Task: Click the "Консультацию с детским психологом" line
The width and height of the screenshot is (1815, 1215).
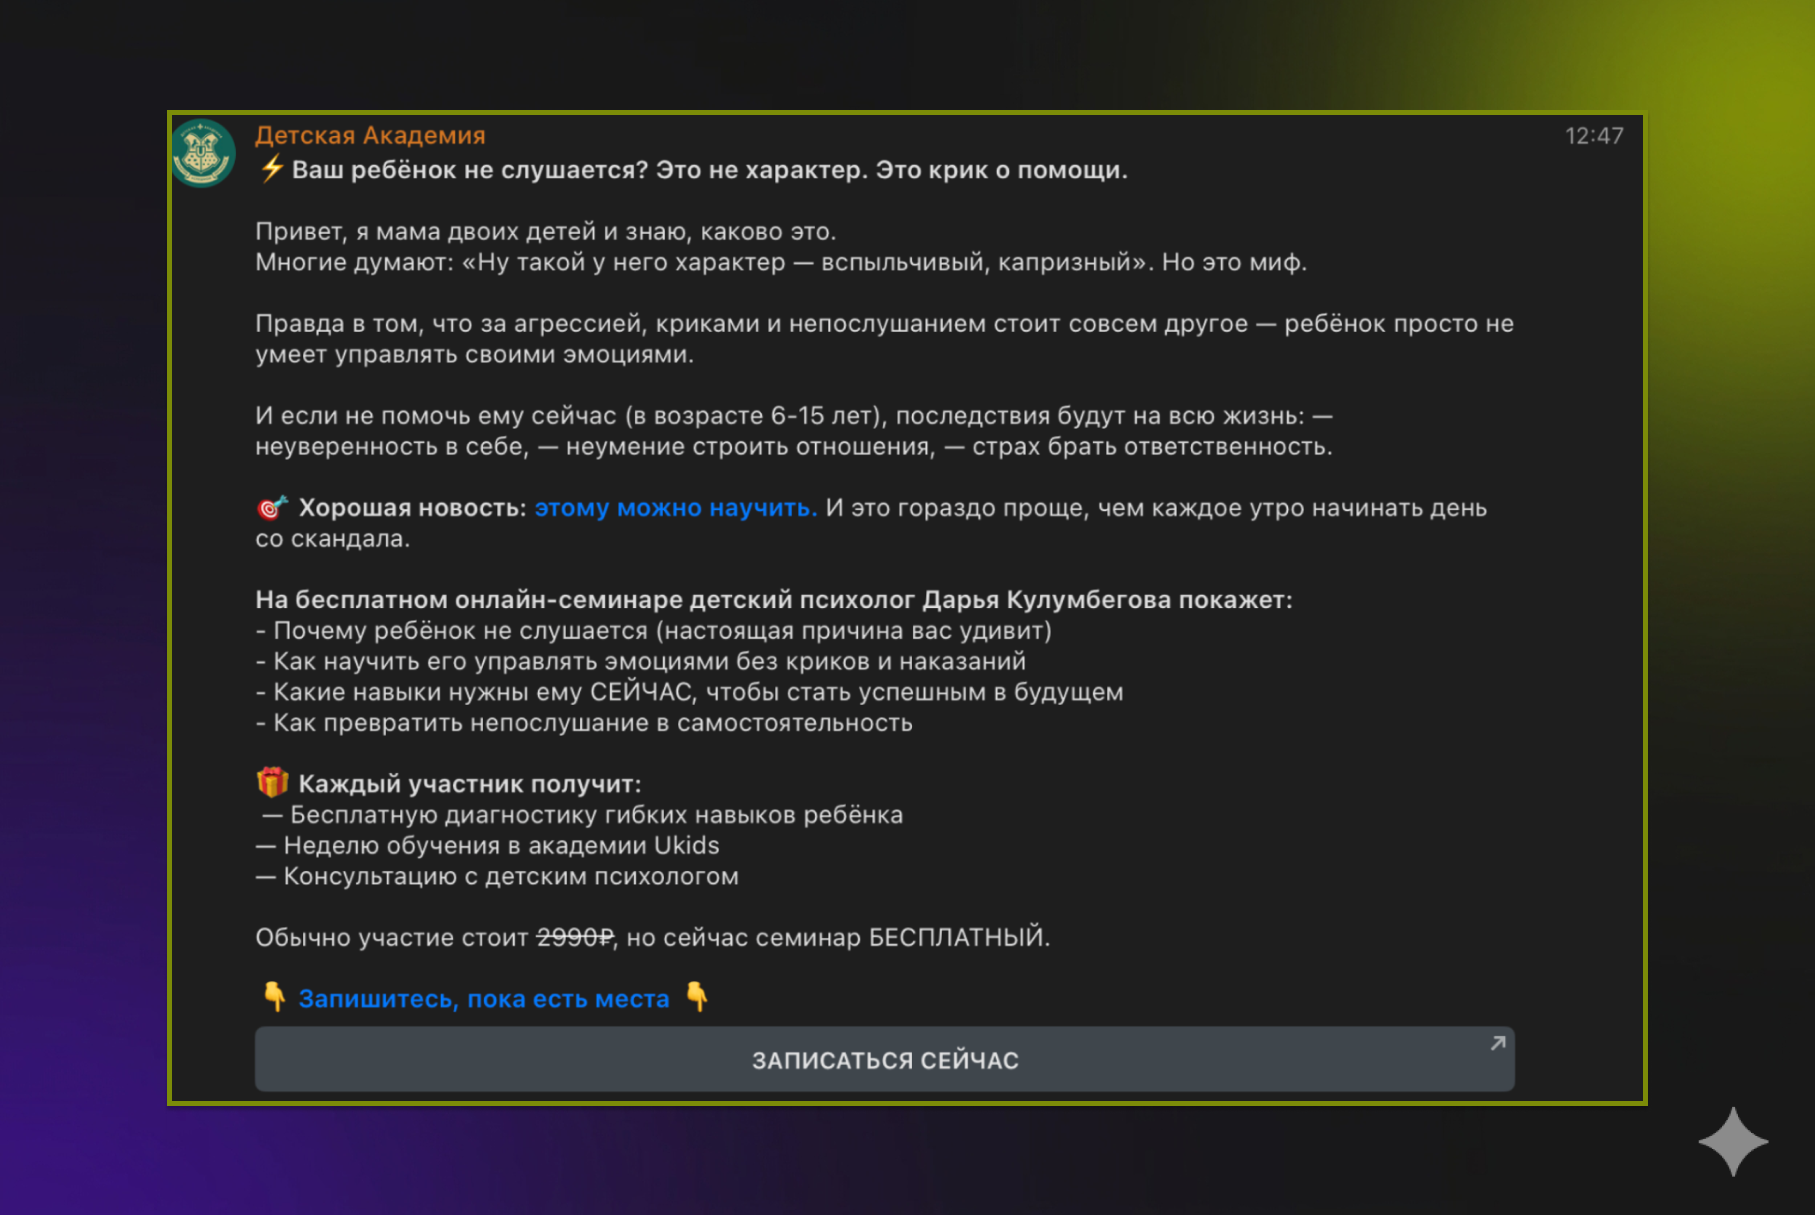Action: 510,877
